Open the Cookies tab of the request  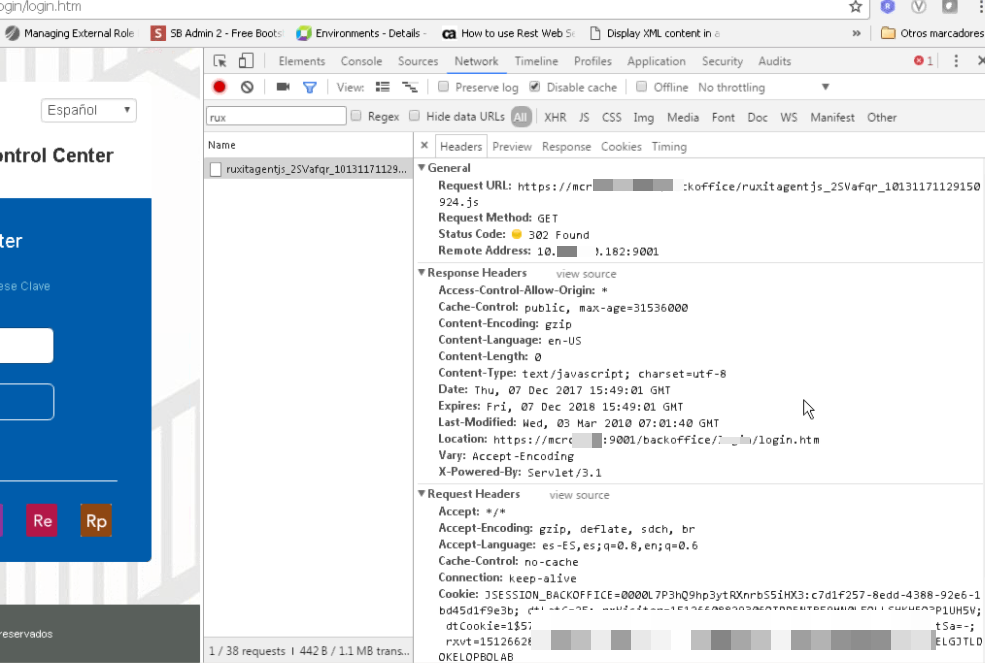point(621,146)
